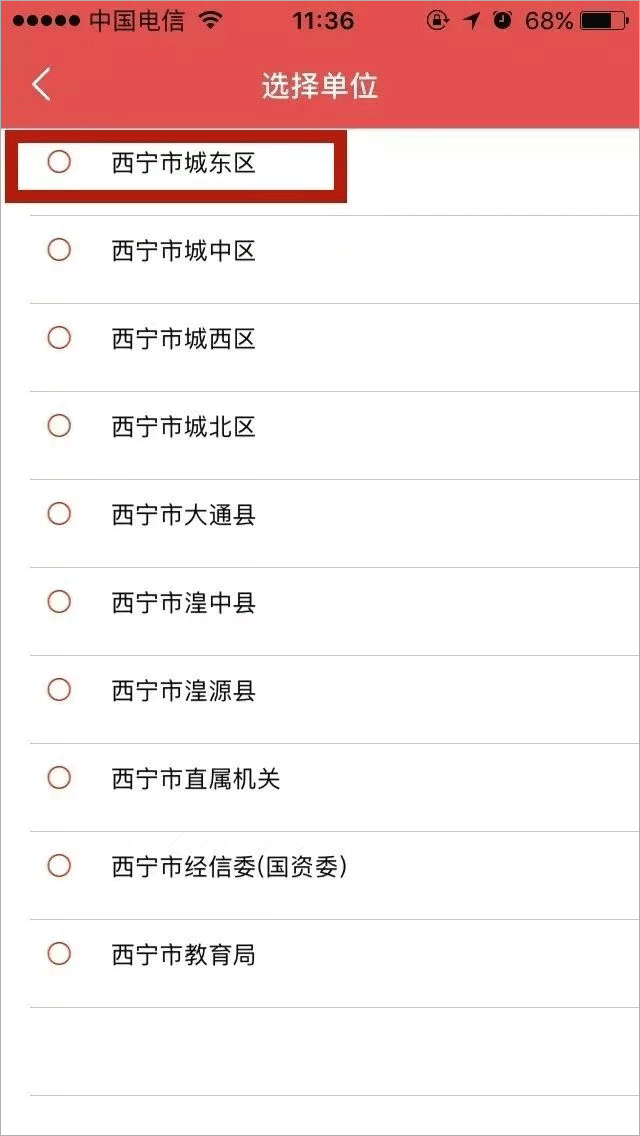This screenshot has height=1136, width=640.
Task: Select the 西宁市城中区 radio button
Action: tap(59, 250)
